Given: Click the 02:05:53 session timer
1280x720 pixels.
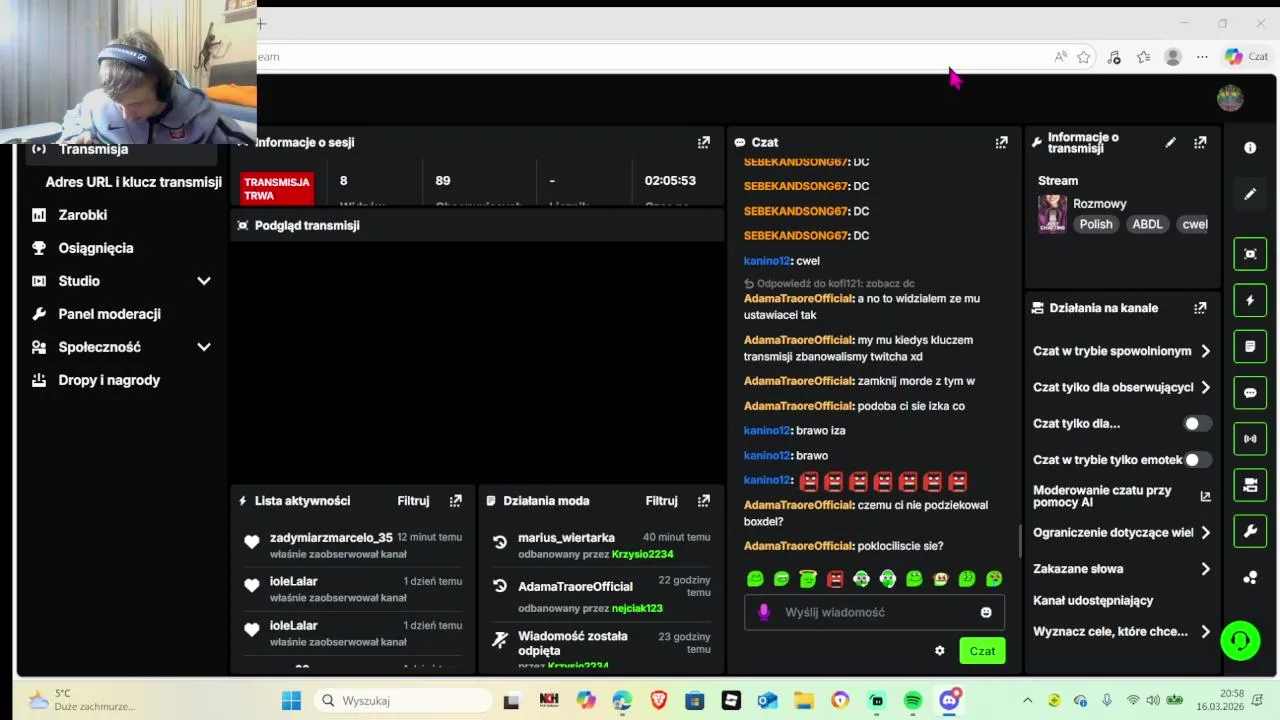Looking at the screenshot, I should [x=670, y=181].
